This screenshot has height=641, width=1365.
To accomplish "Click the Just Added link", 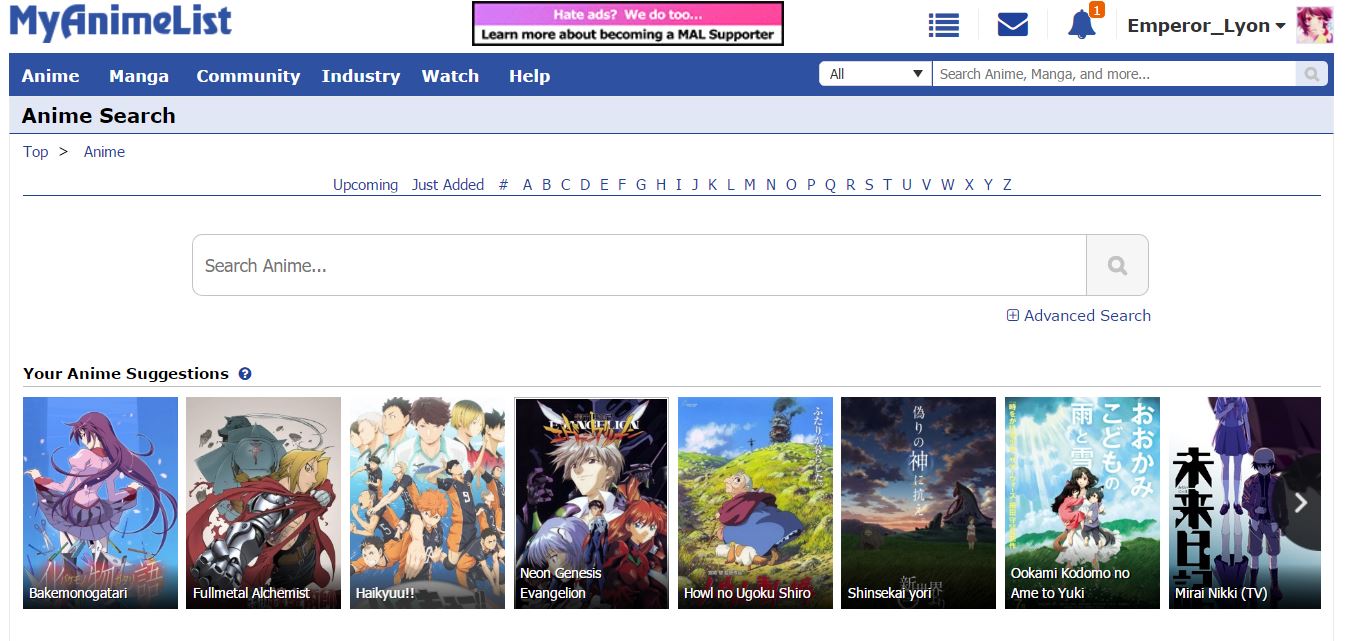I will pos(448,185).
